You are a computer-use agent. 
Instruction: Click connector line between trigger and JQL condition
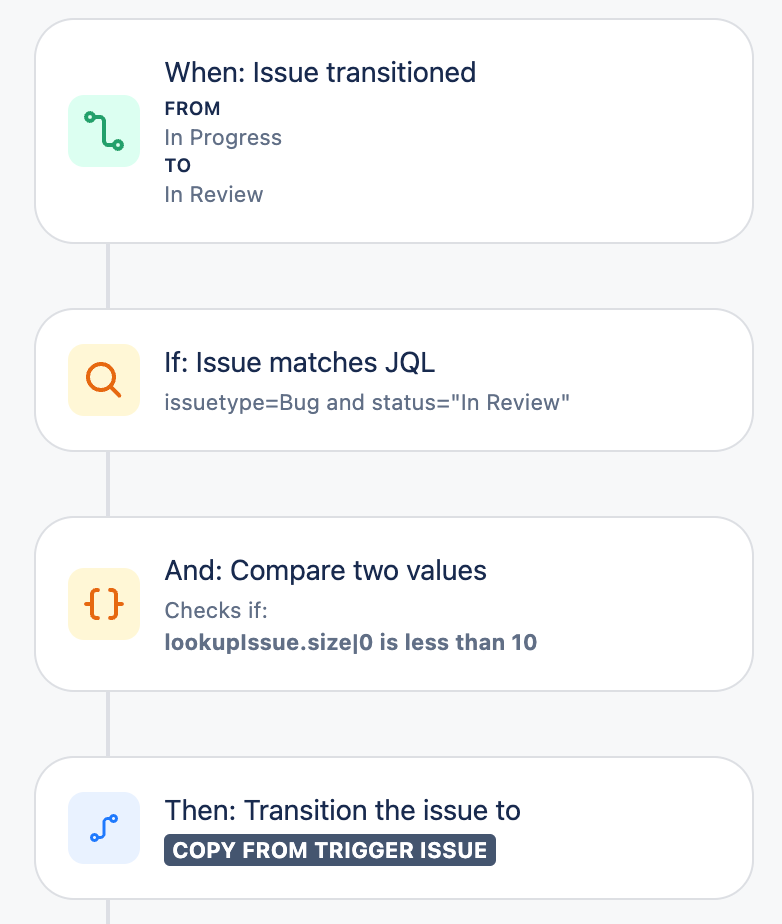pos(108,275)
